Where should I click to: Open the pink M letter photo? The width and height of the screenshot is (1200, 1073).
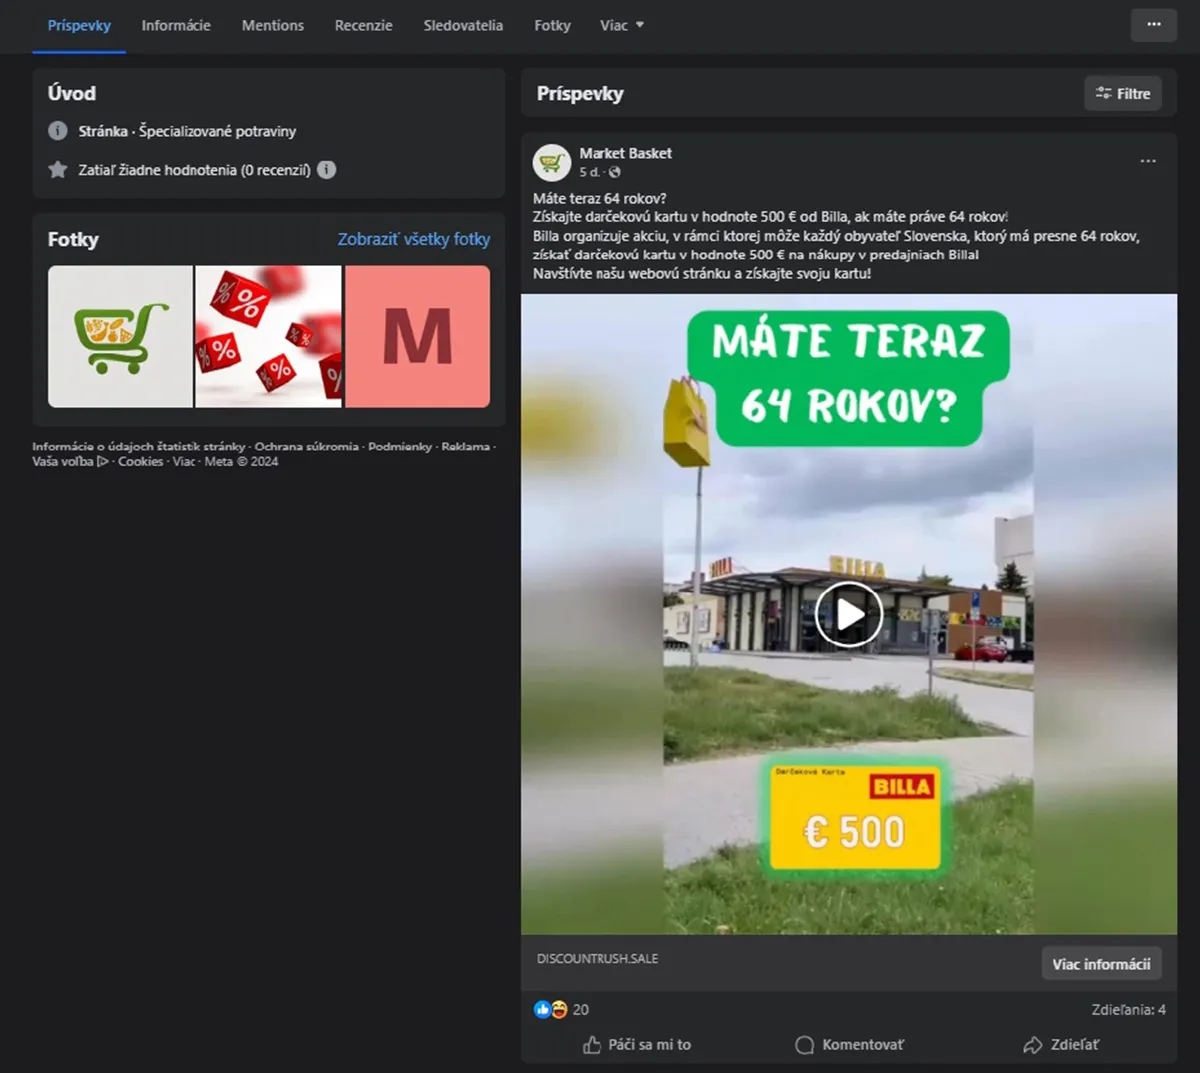417,336
